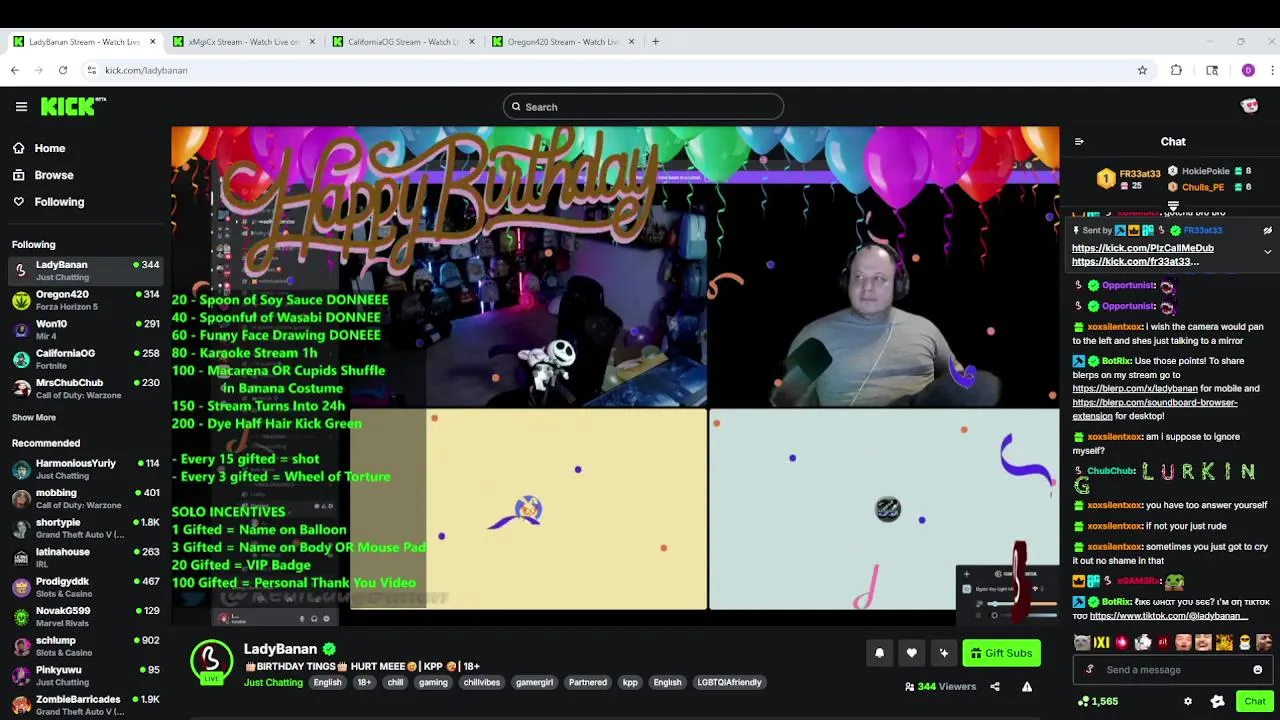Share the stream via the share icon
This screenshot has height=720, width=1280.
(995, 687)
